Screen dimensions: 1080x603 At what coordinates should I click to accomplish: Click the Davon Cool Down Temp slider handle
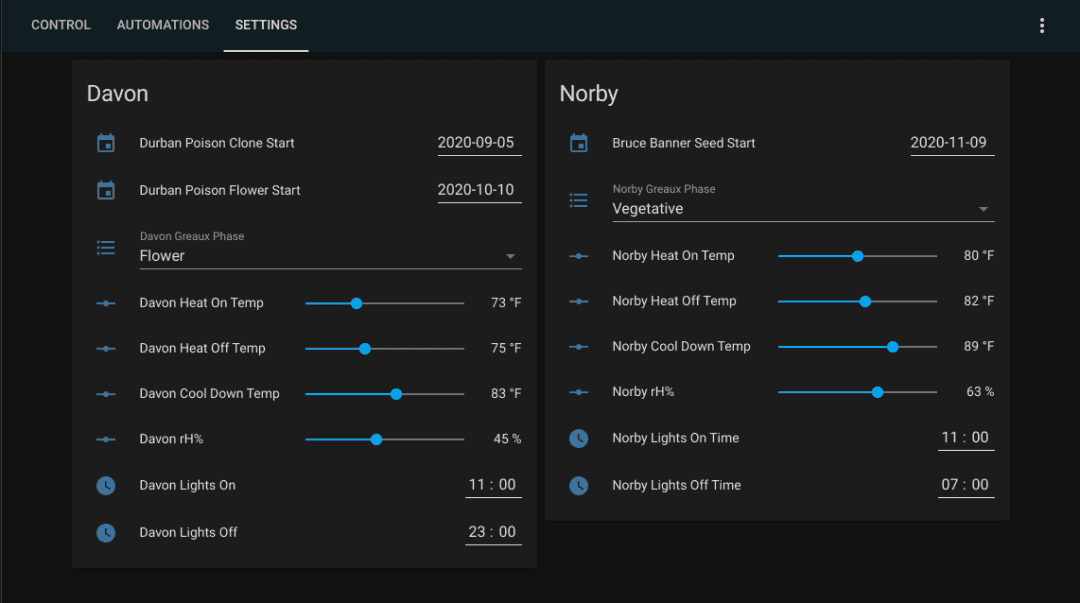point(396,394)
